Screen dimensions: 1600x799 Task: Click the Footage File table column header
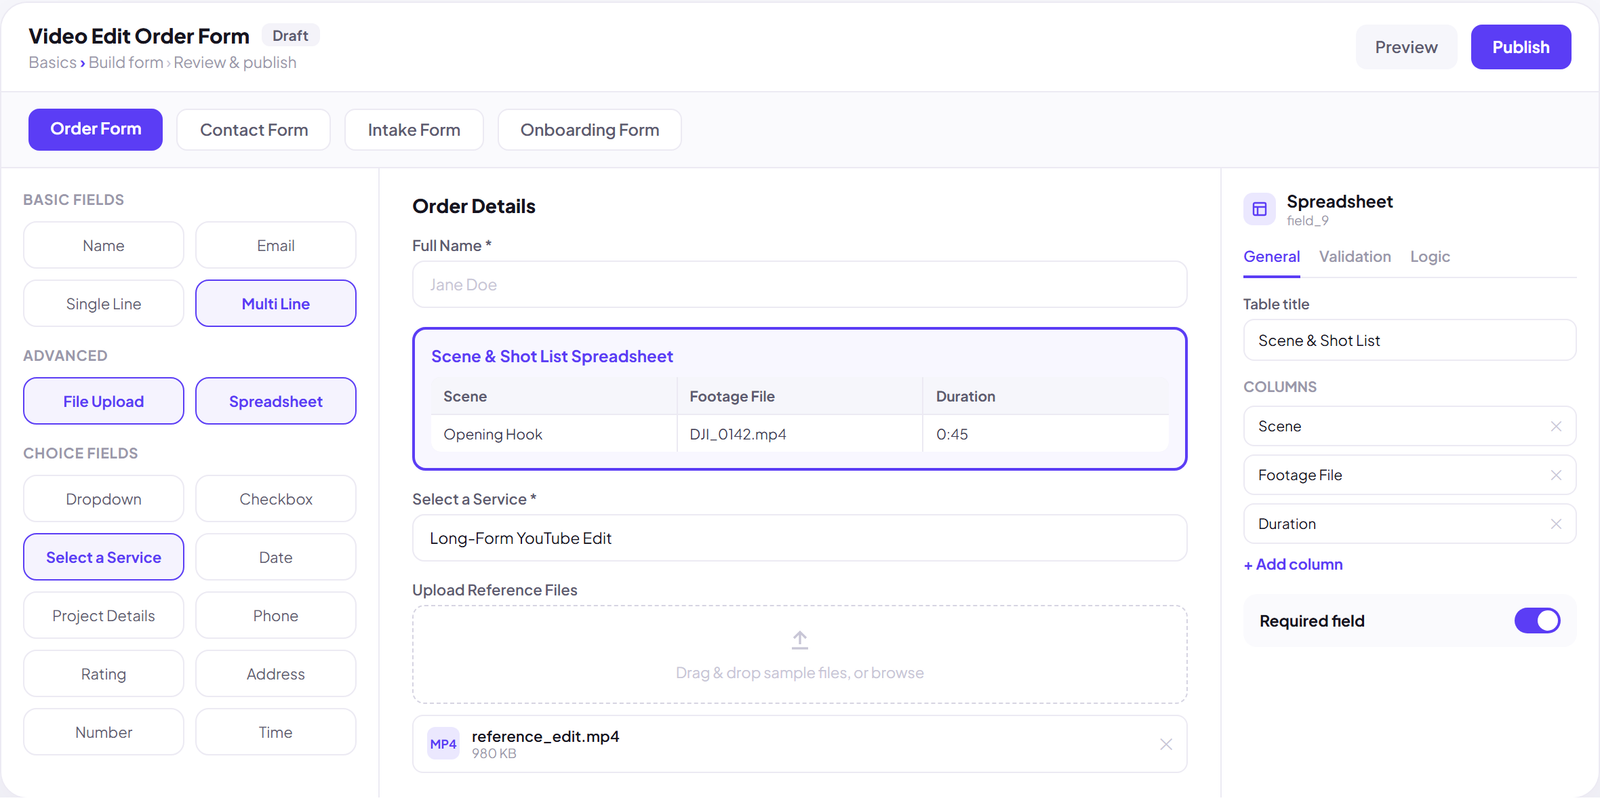[800, 397]
